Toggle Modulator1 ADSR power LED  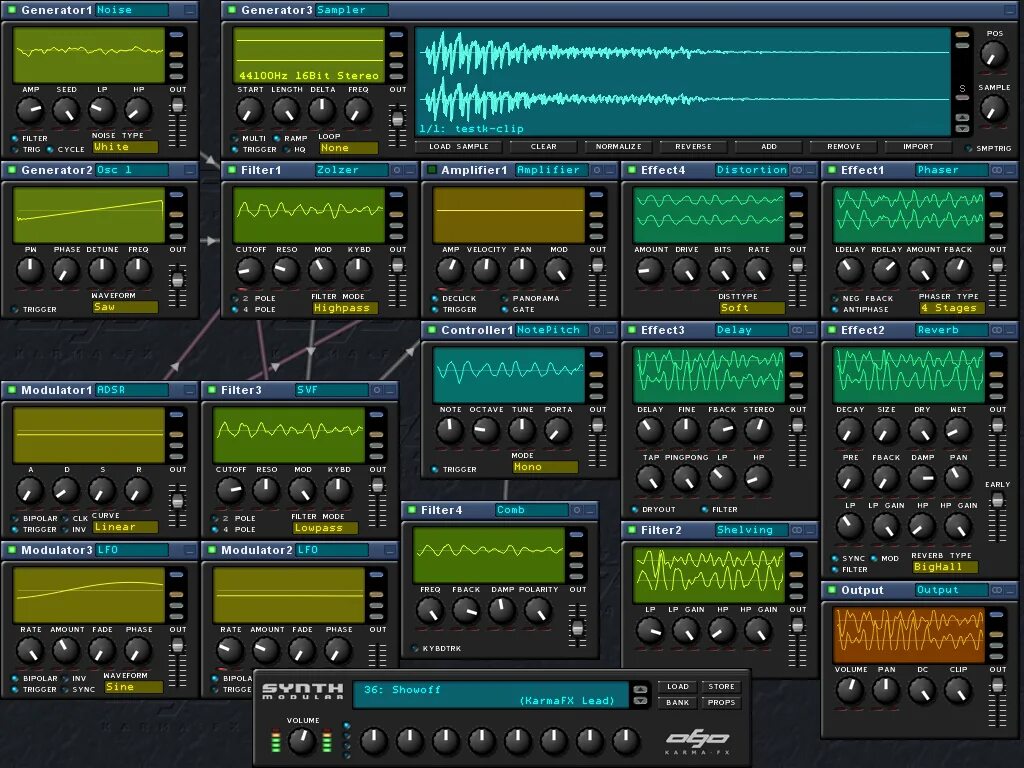click(11, 391)
